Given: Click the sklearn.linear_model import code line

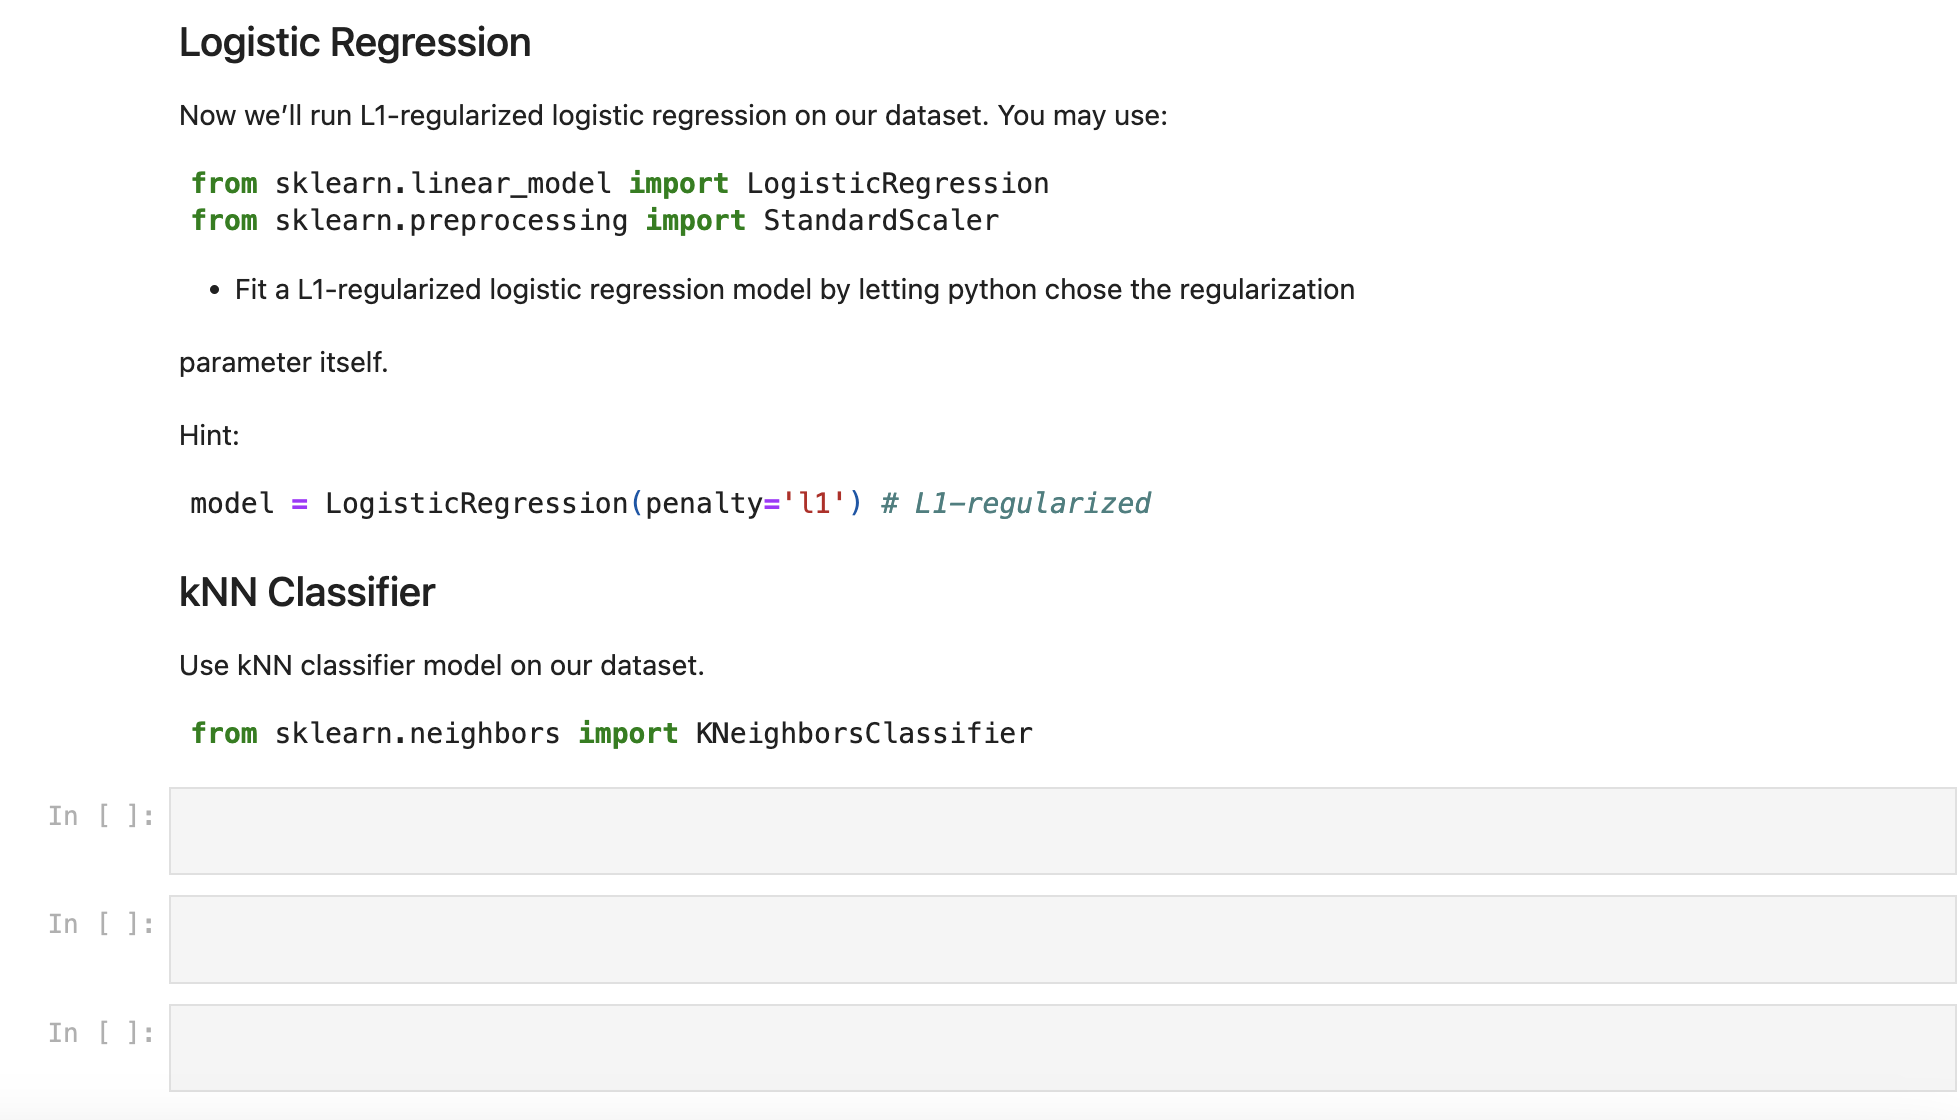Looking at the screenshot, I should (x=620, y=184).
